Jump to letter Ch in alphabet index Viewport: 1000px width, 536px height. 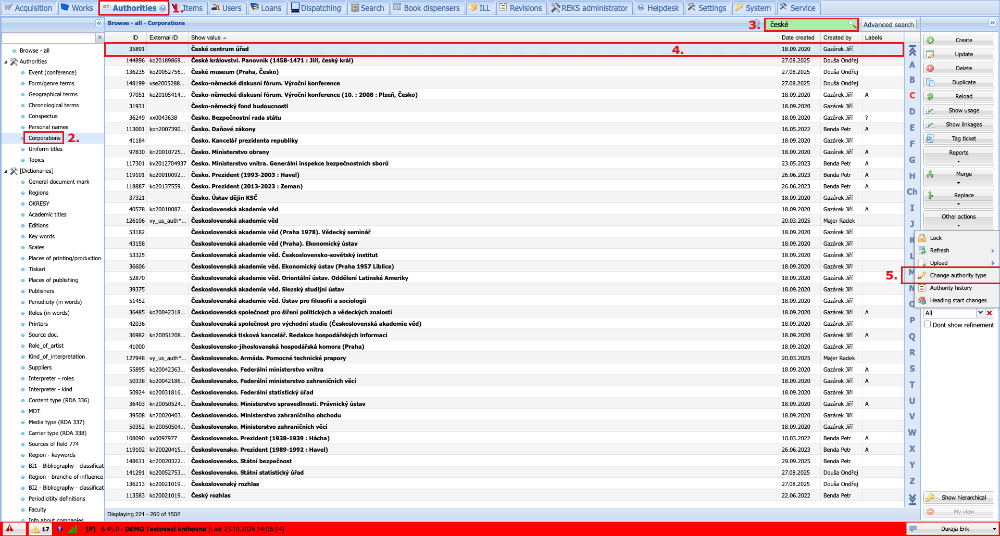click(912, 191)
